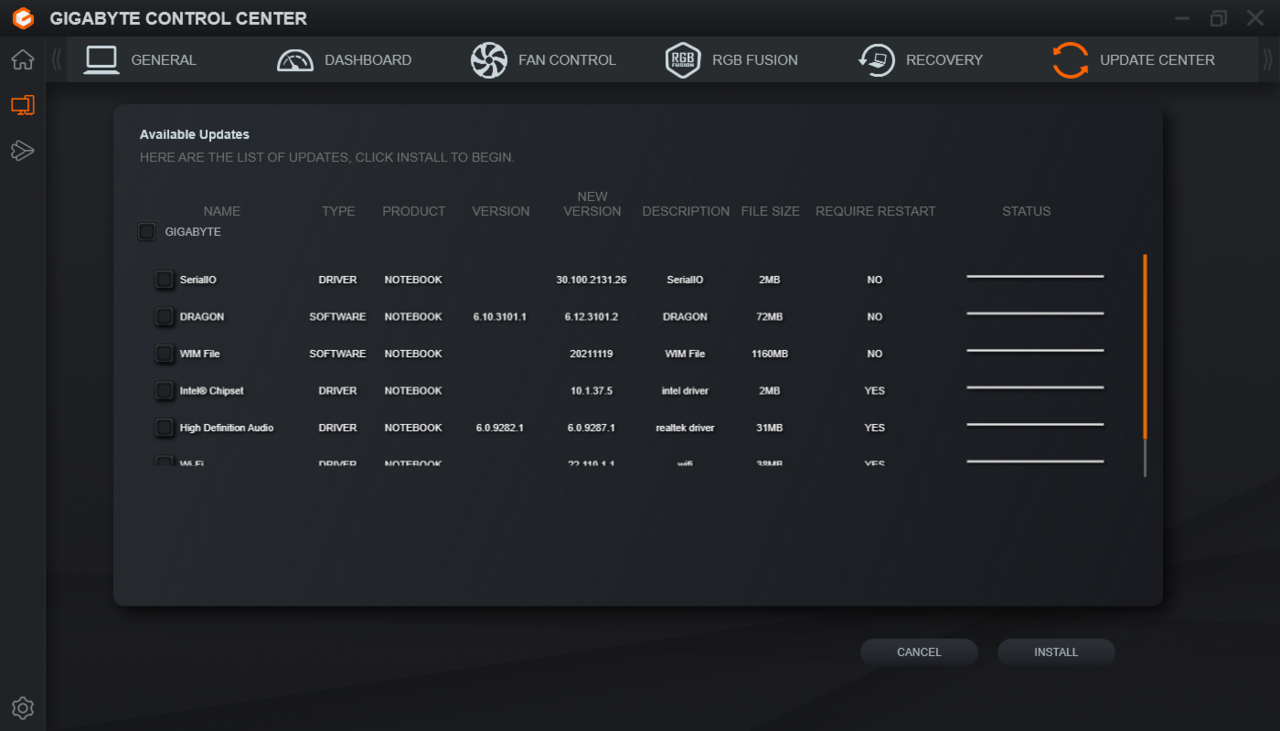Viewport: 1280px width, 731px height.
Task: Switch to the General tab
Action: (141, 60)
